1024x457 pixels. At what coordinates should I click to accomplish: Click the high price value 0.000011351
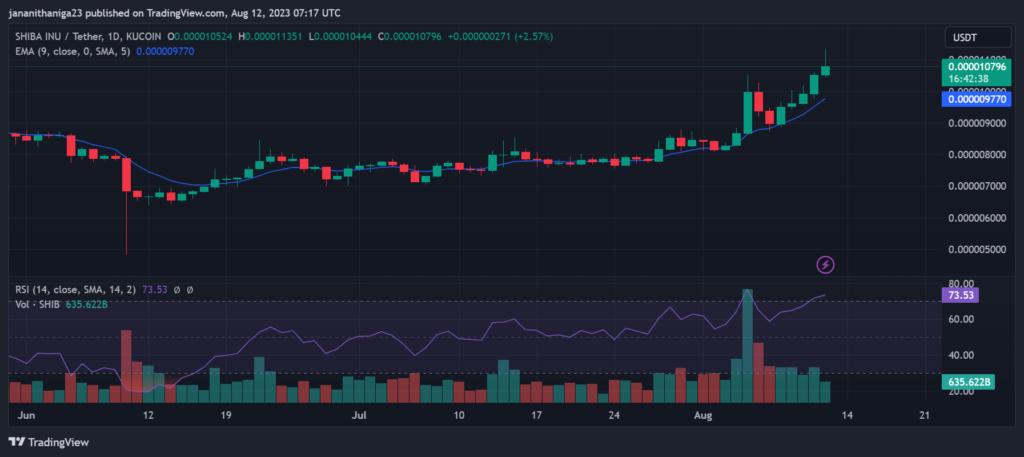click(x=274, y=37)
